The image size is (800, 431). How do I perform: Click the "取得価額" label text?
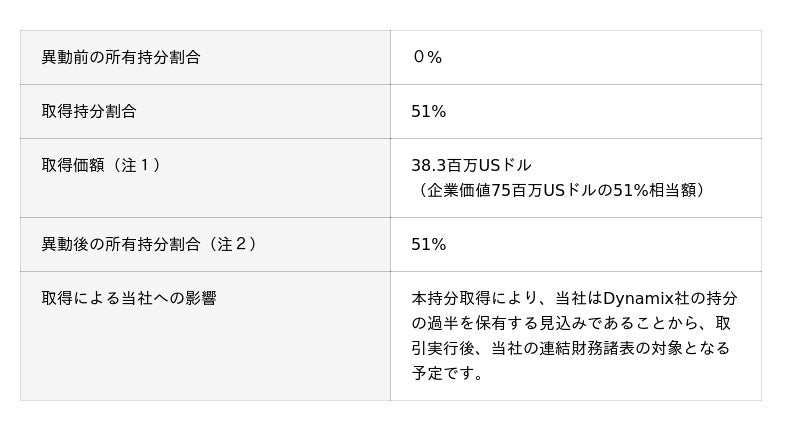click(x=73, y=165)
